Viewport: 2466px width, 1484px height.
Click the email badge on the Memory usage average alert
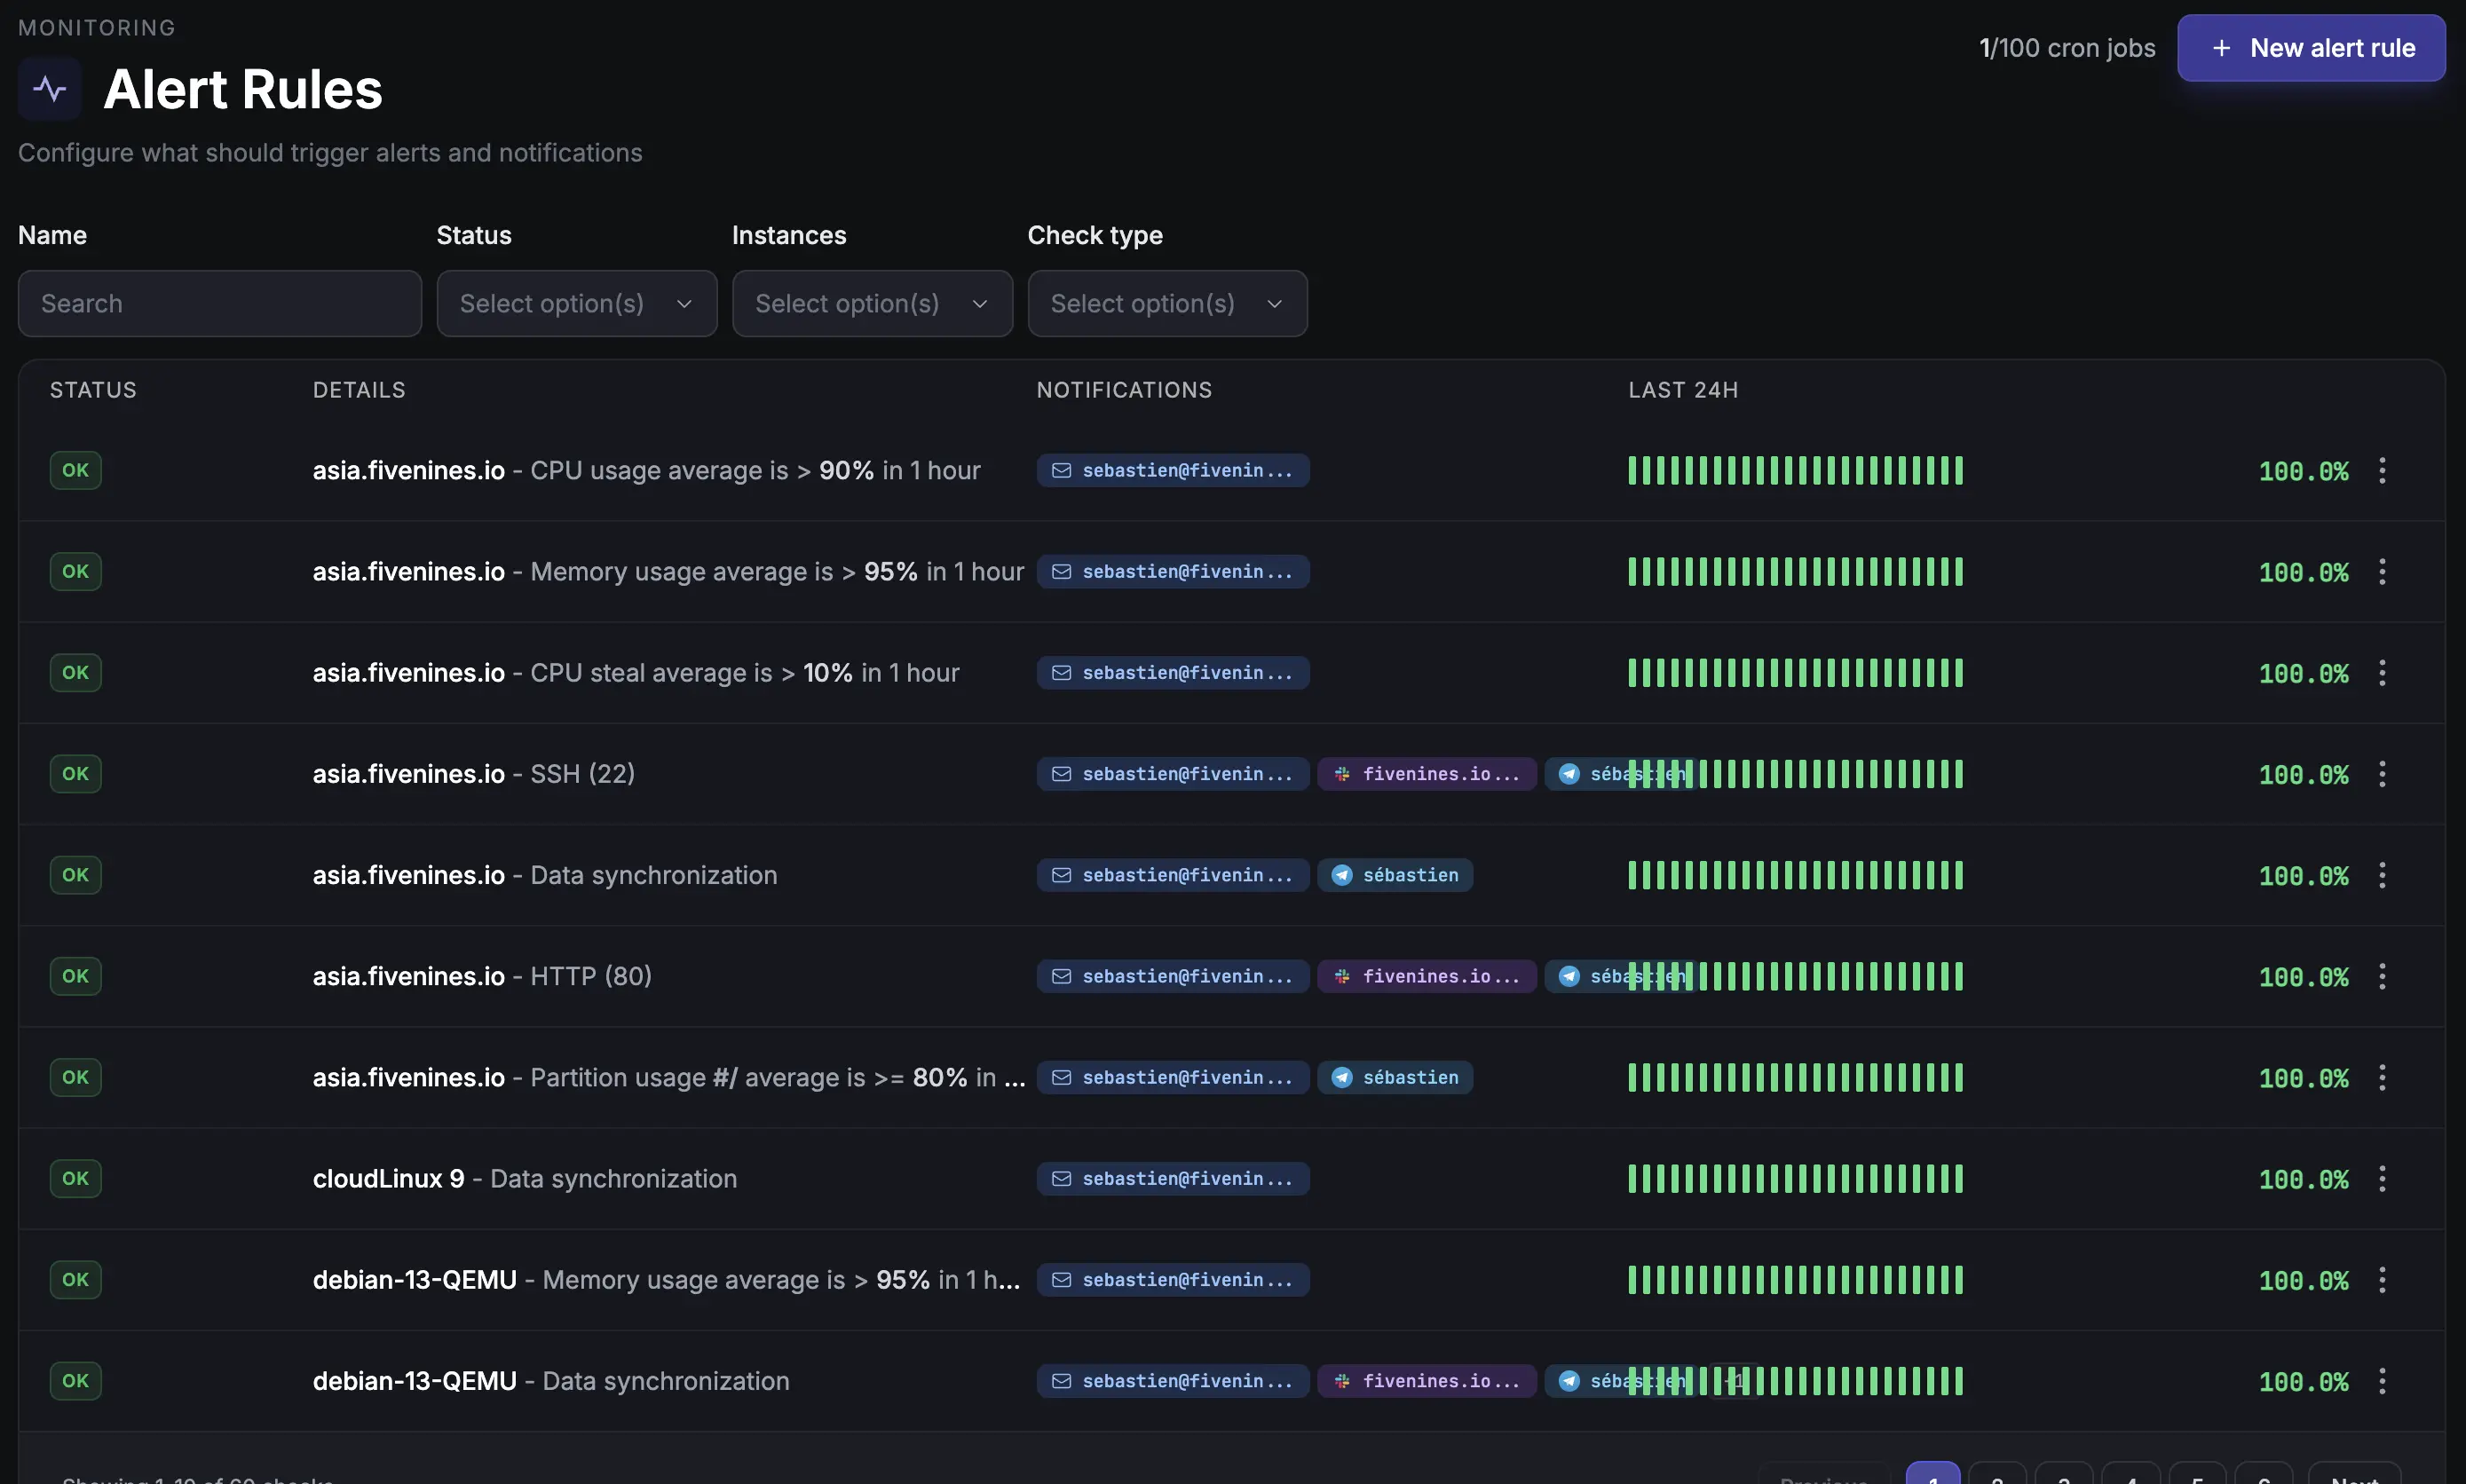(1172, 571)
